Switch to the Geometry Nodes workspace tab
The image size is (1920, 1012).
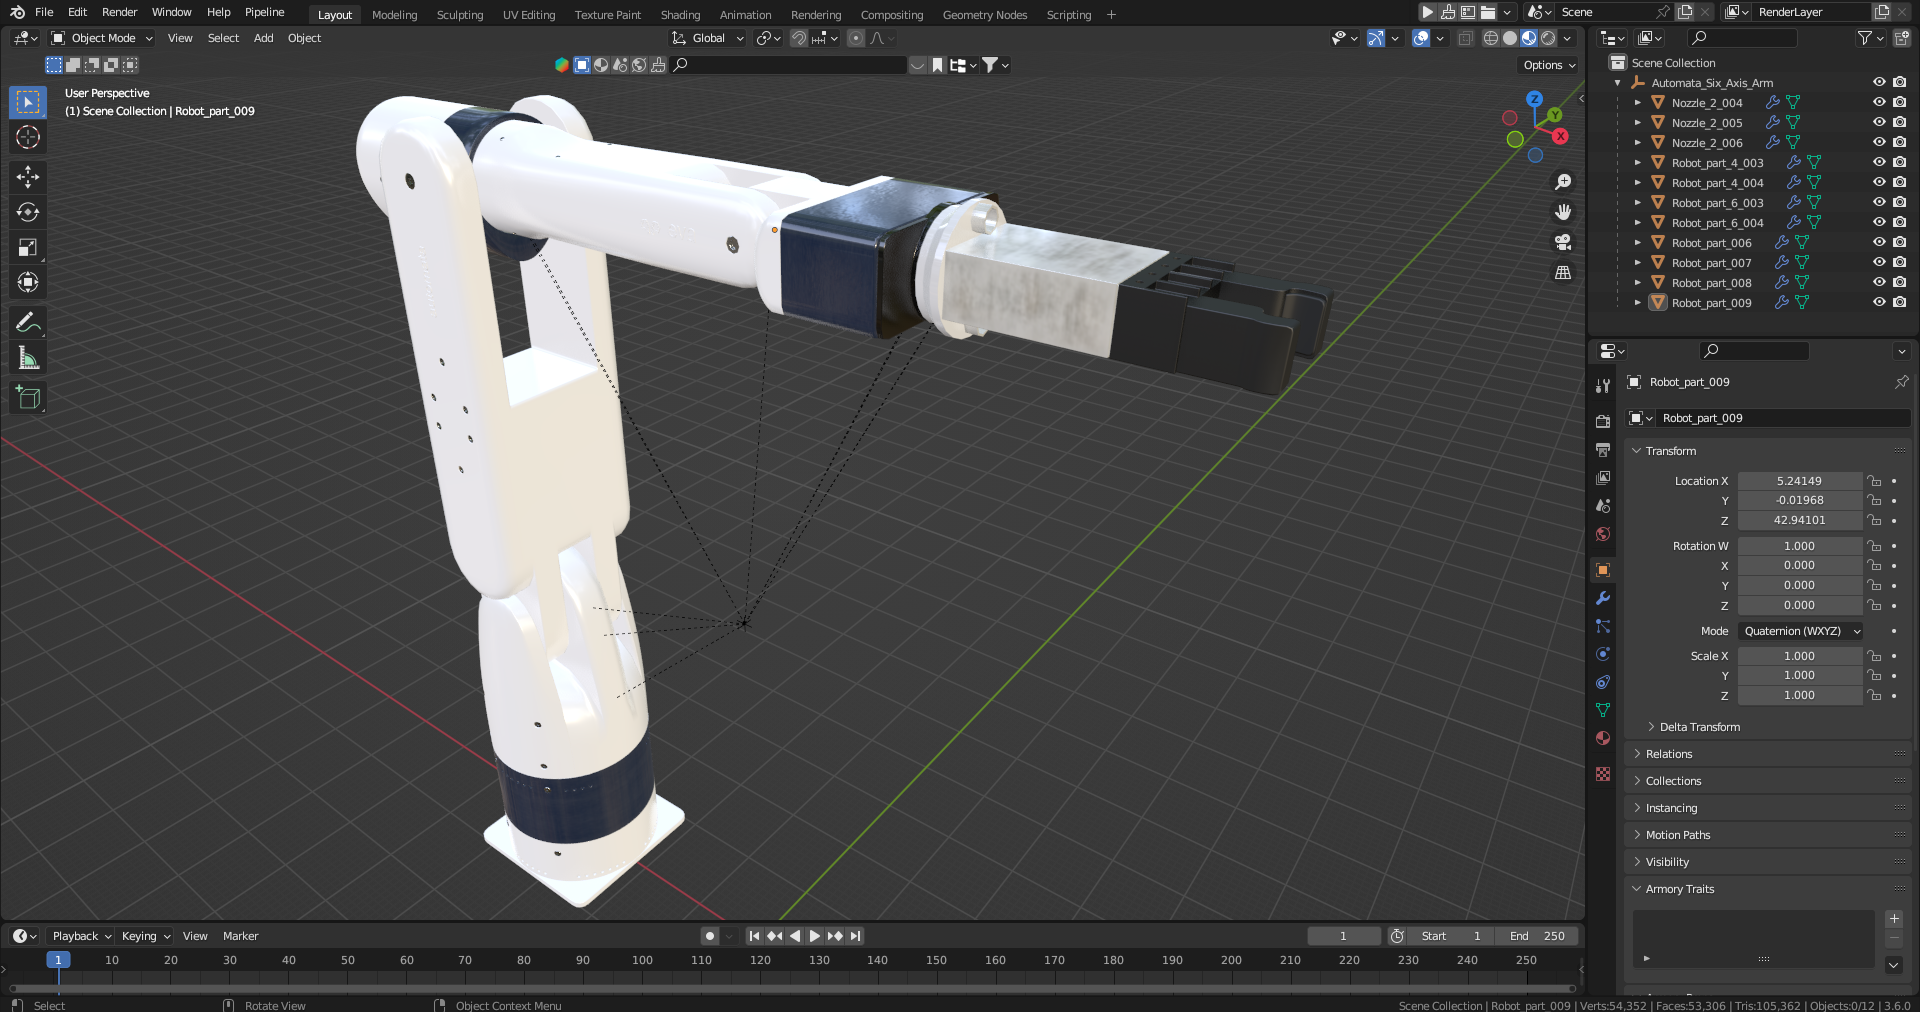(x=985, y=15)
